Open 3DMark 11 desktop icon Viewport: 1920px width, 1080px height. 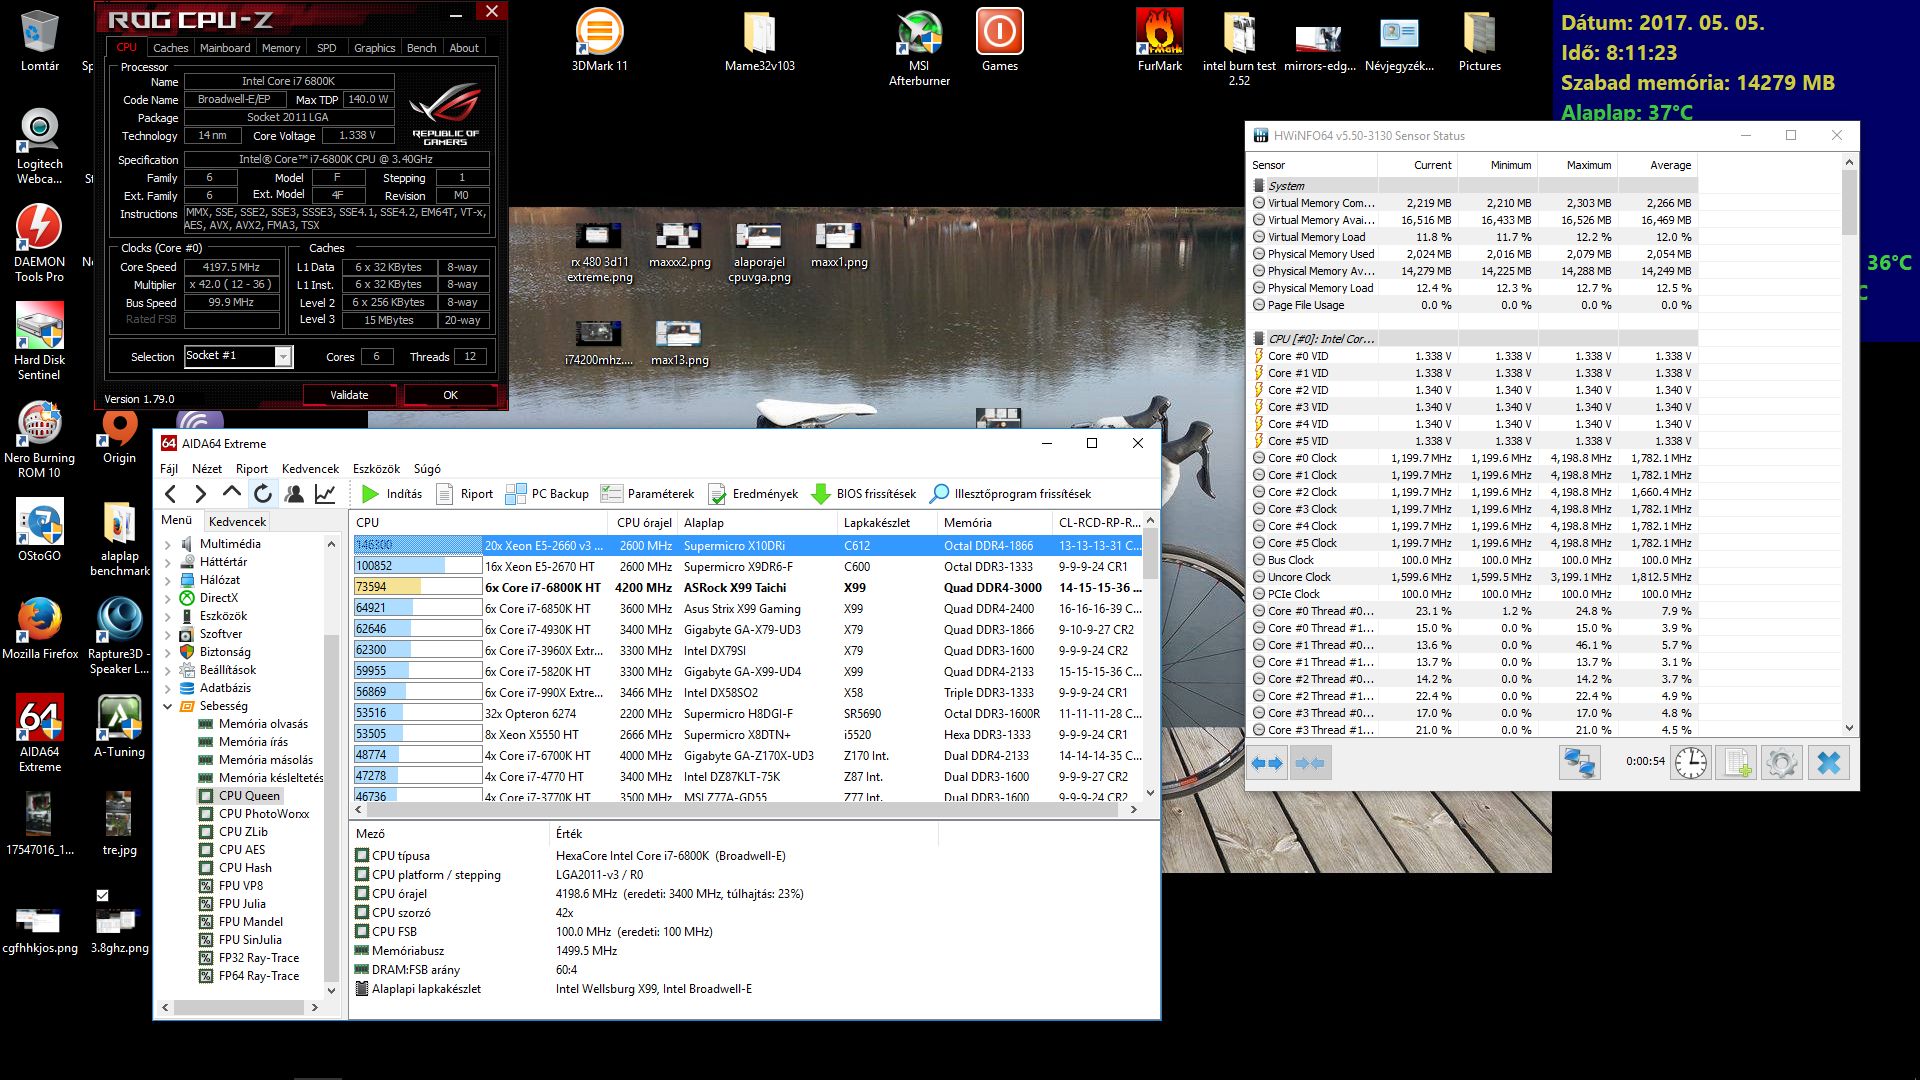(x=599, y=40)
